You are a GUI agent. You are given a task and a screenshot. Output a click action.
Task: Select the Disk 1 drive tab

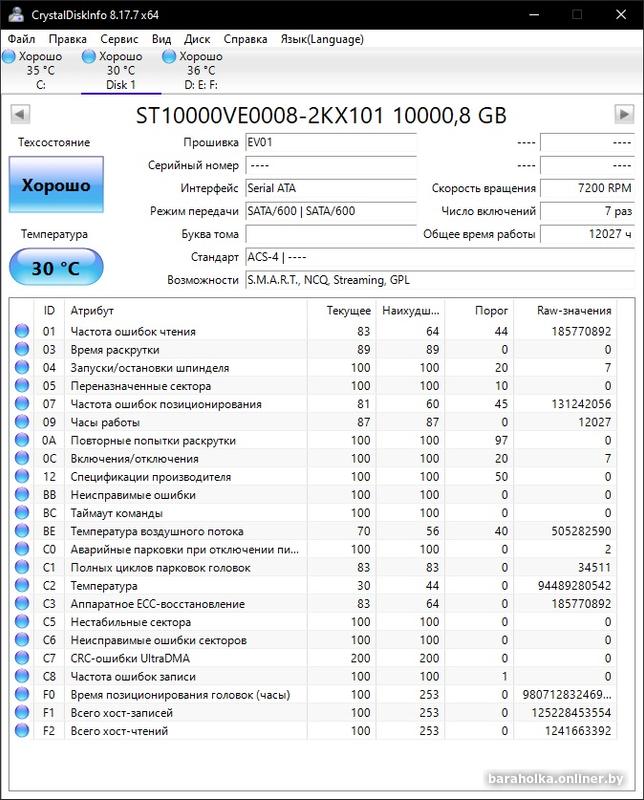tap(121, 70)
